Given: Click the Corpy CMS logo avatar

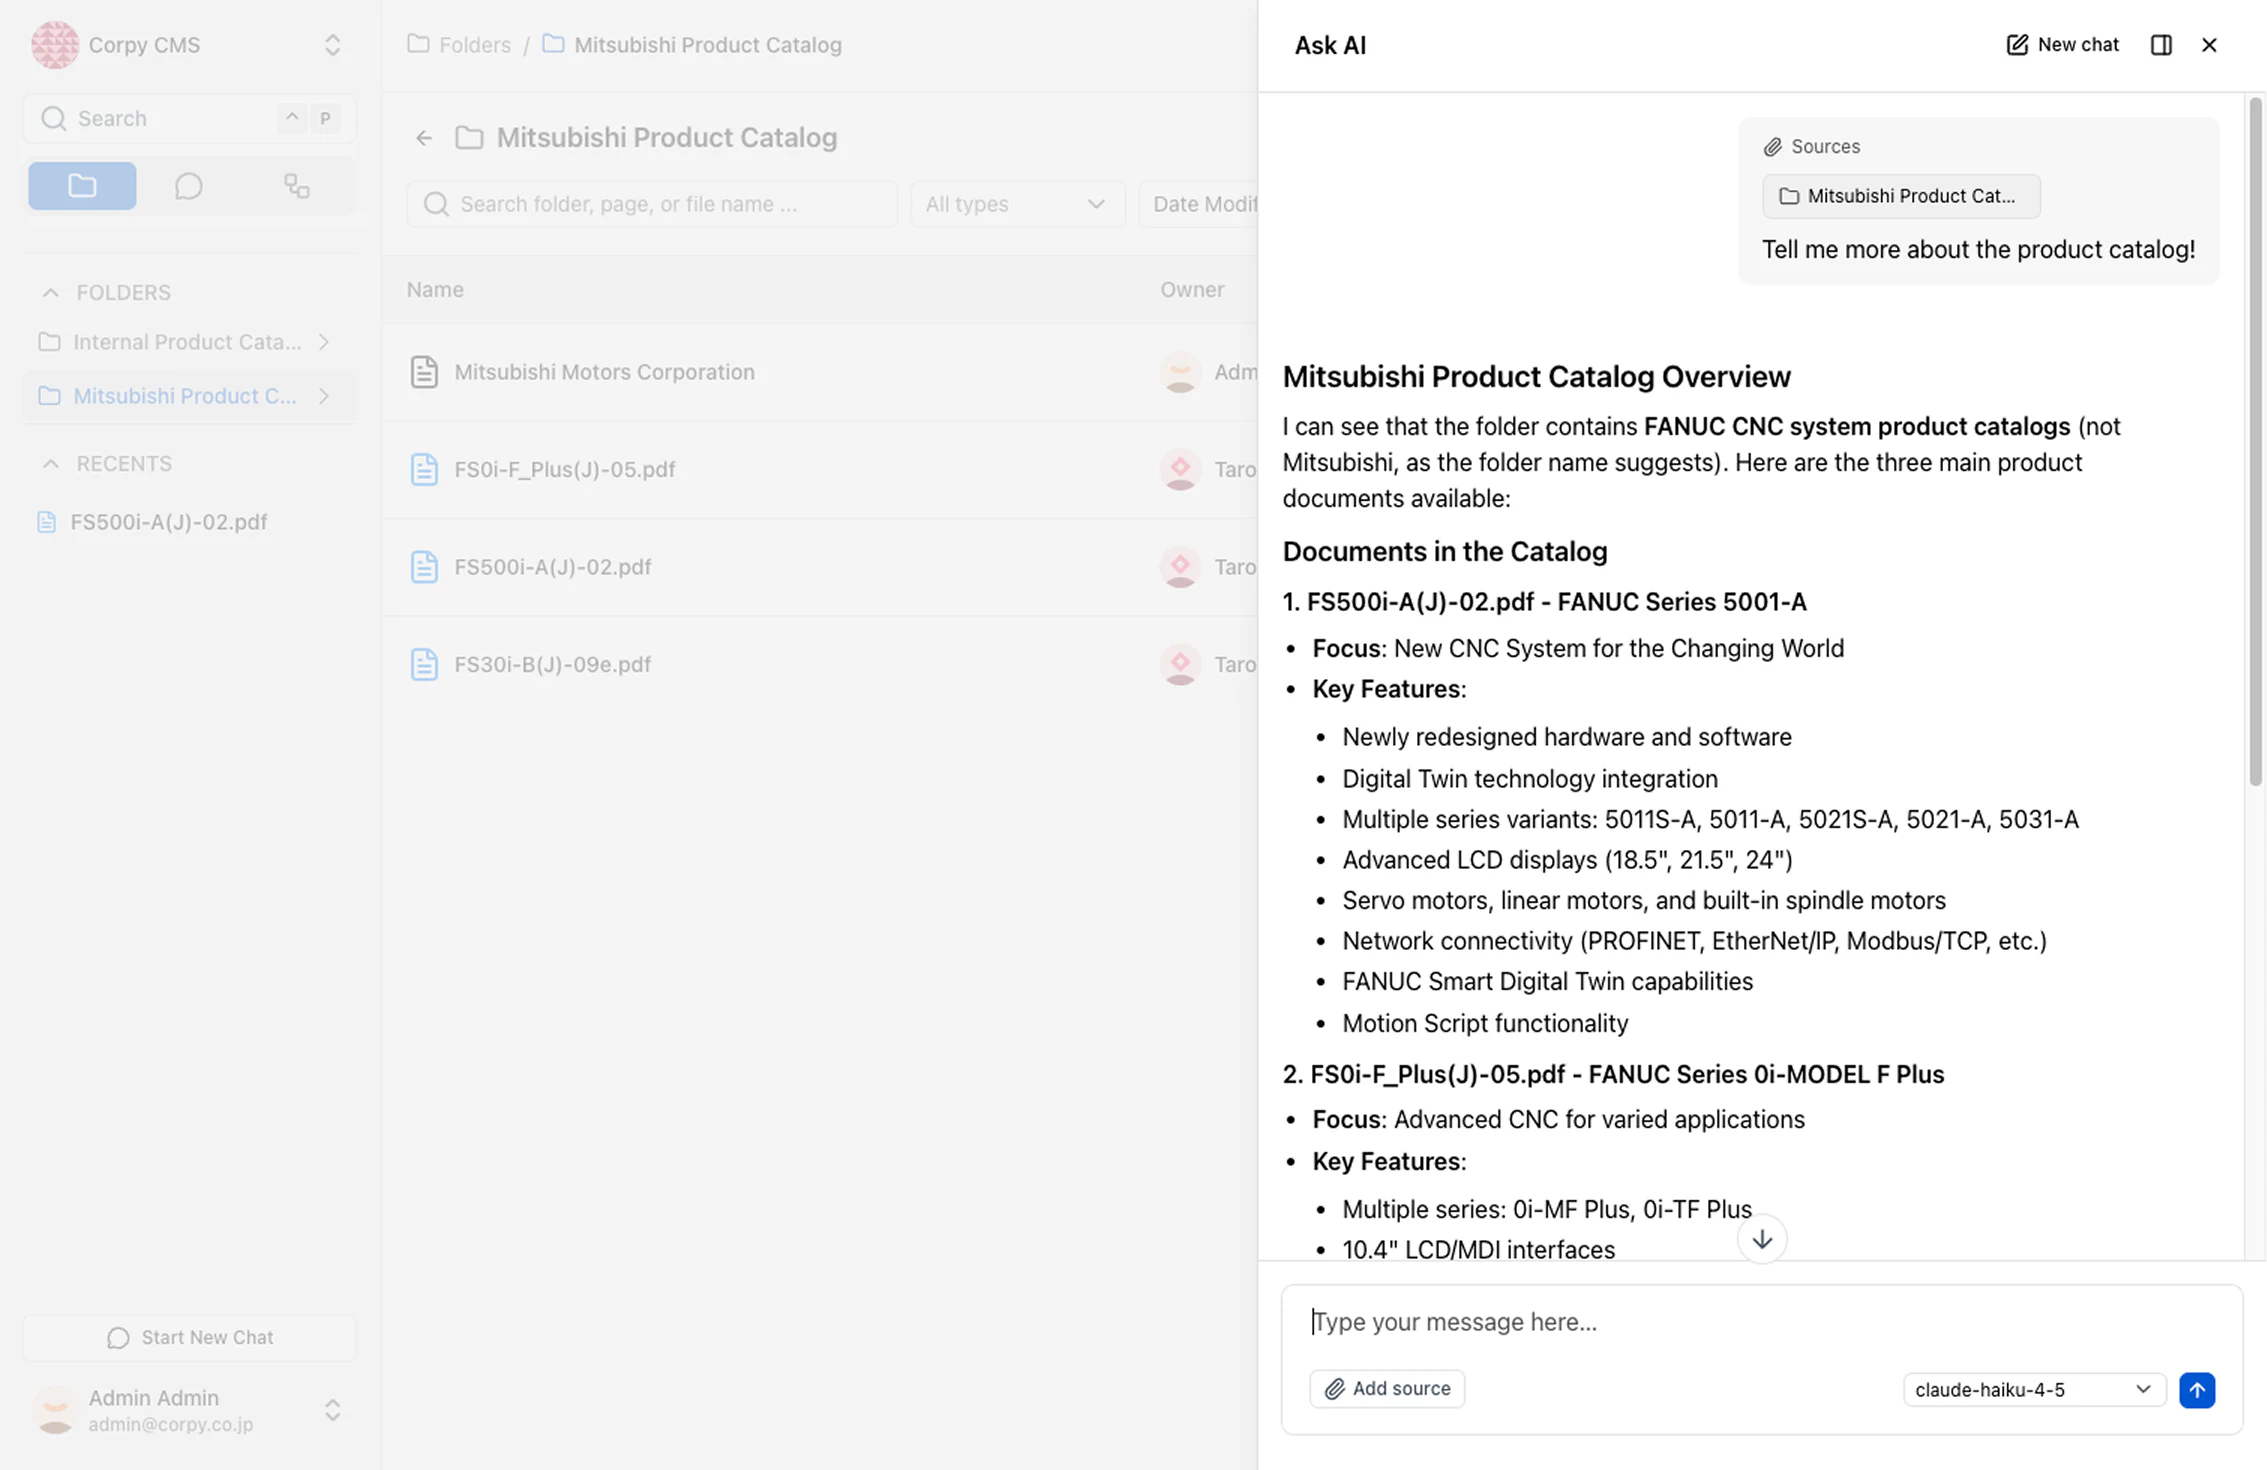Looking at the screenshot, I should coord(54,45).
